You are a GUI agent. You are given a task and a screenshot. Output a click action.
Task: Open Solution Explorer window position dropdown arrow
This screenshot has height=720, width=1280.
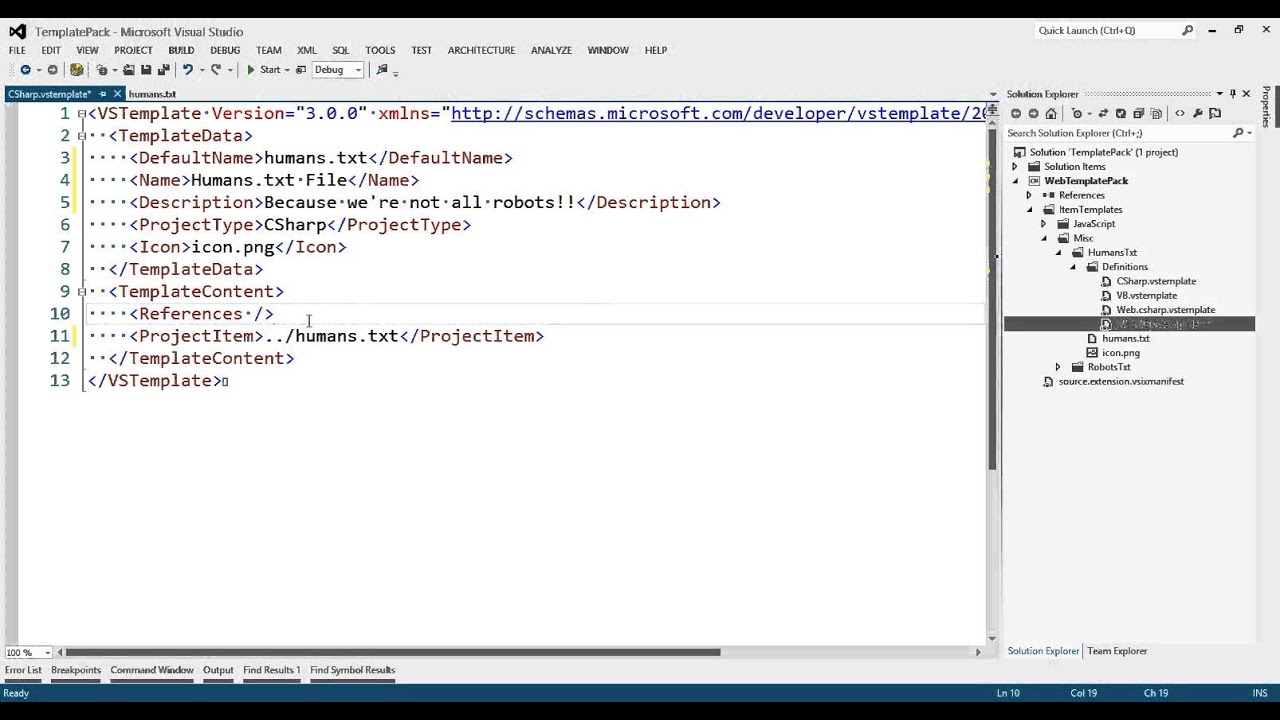(1219, 94)
